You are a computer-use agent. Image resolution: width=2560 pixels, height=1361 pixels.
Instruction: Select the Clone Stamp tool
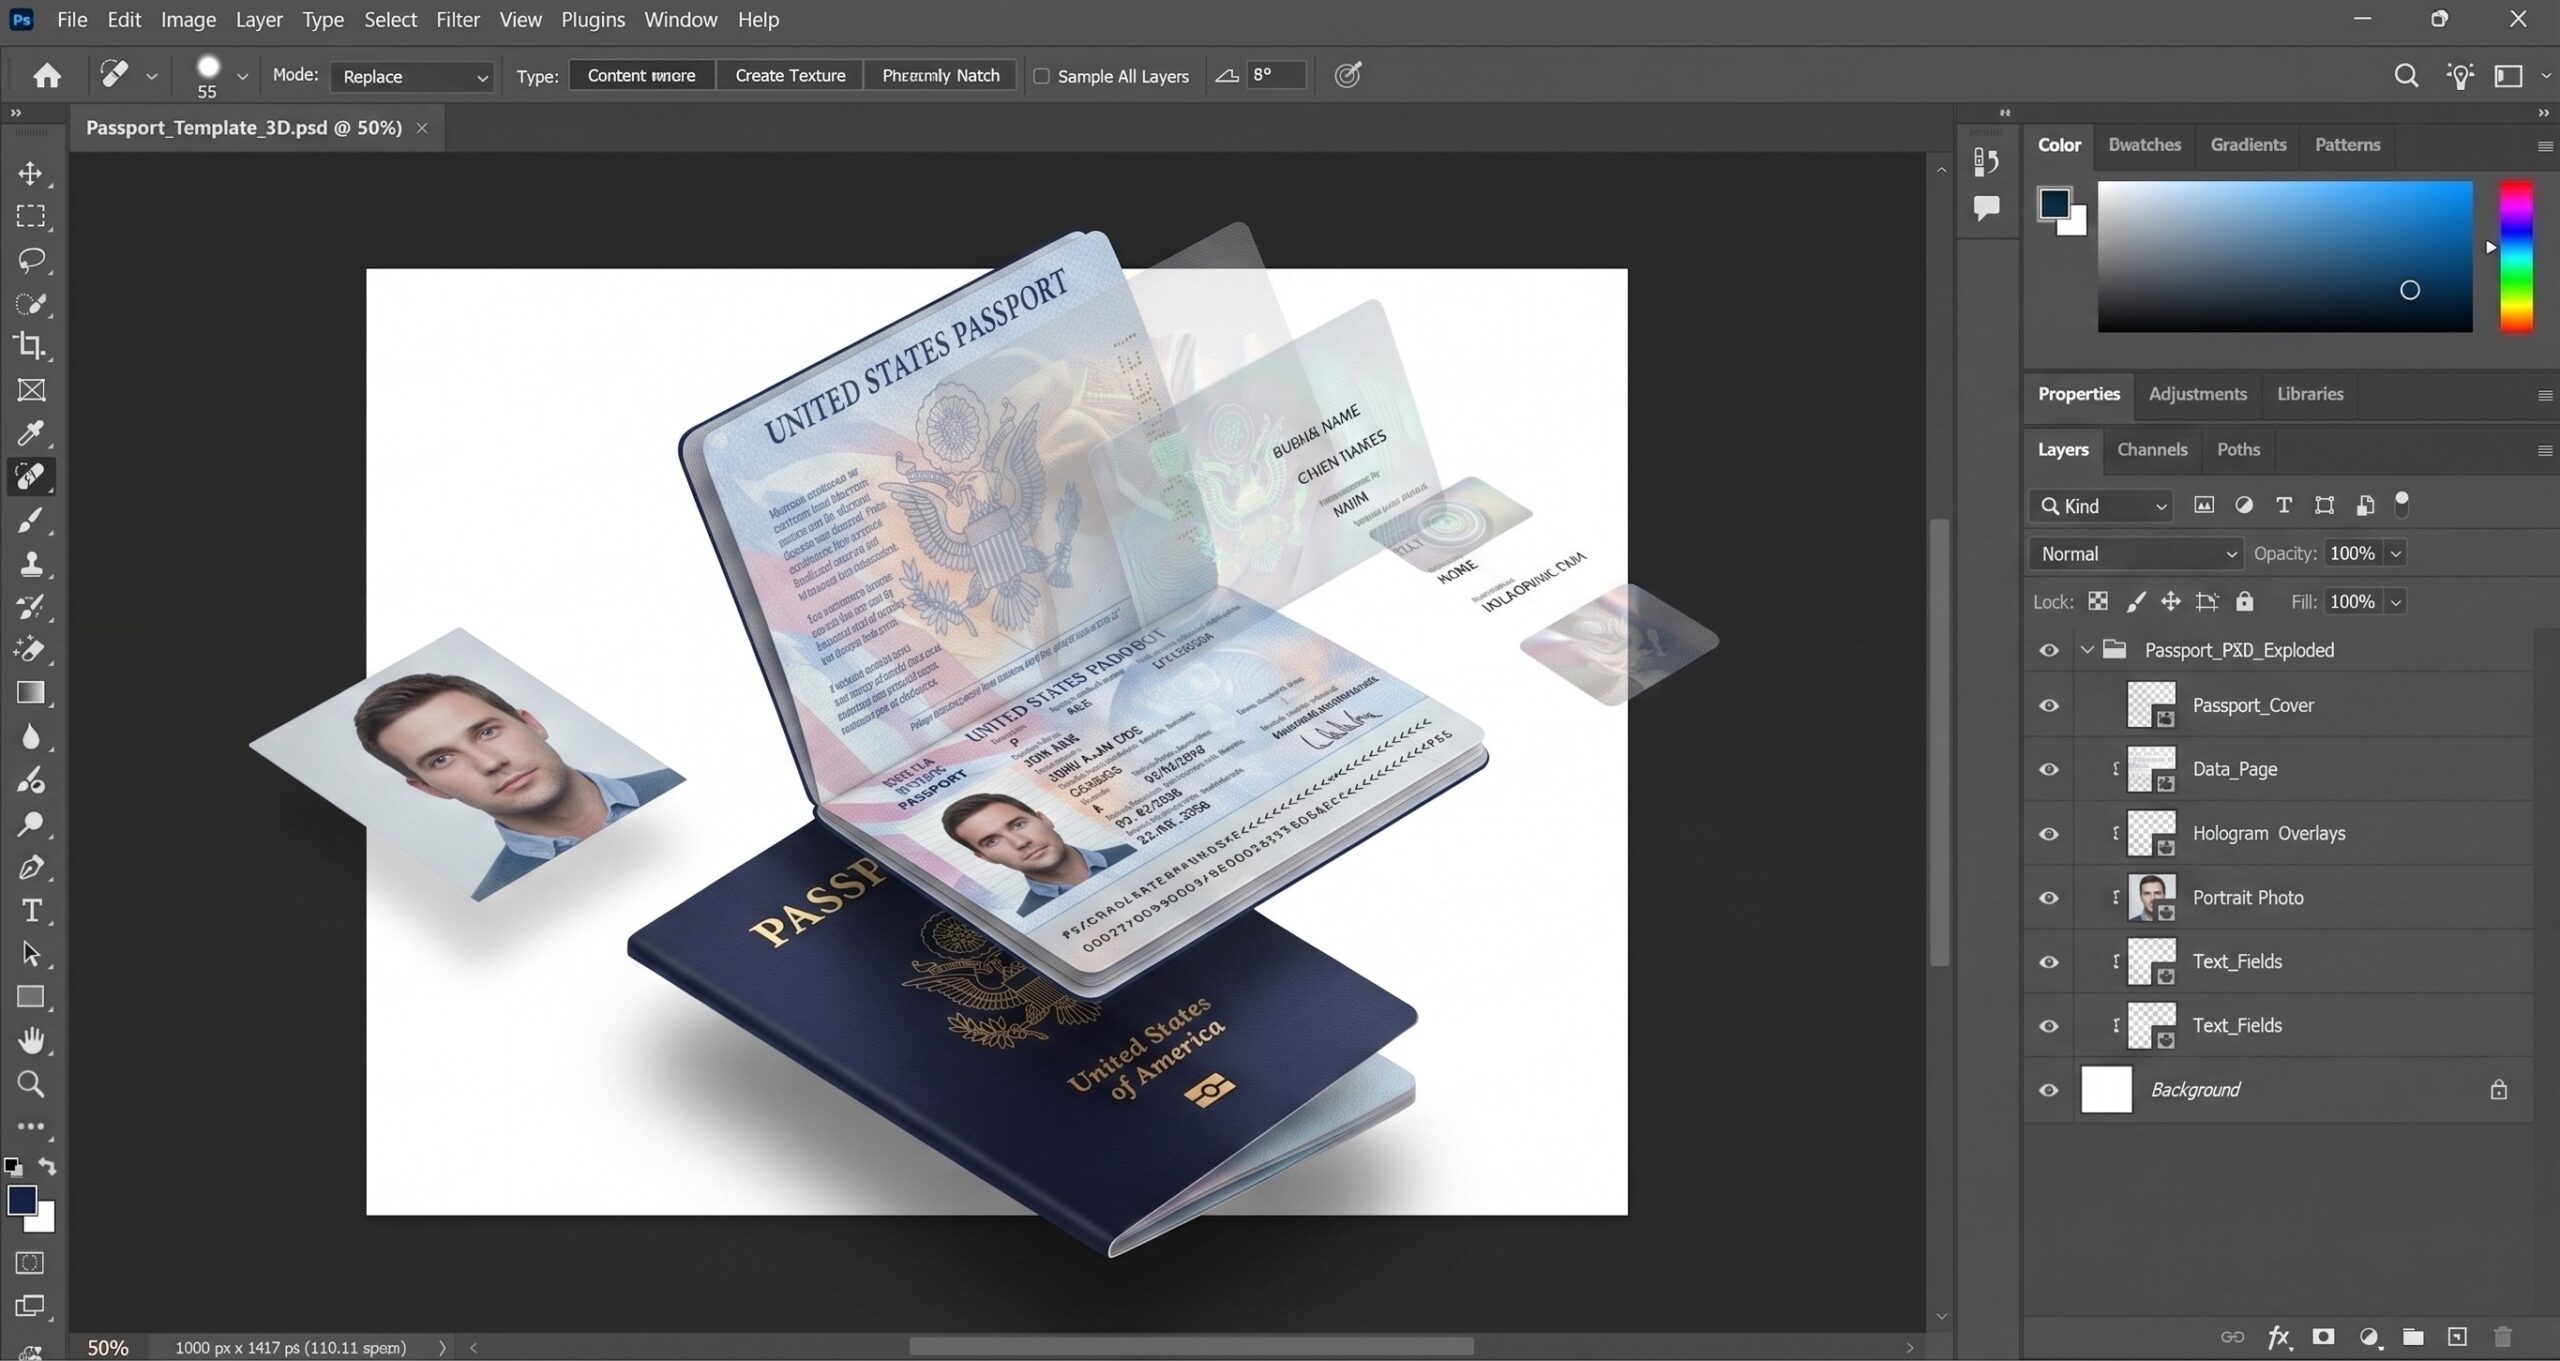[x=31, y=563]
